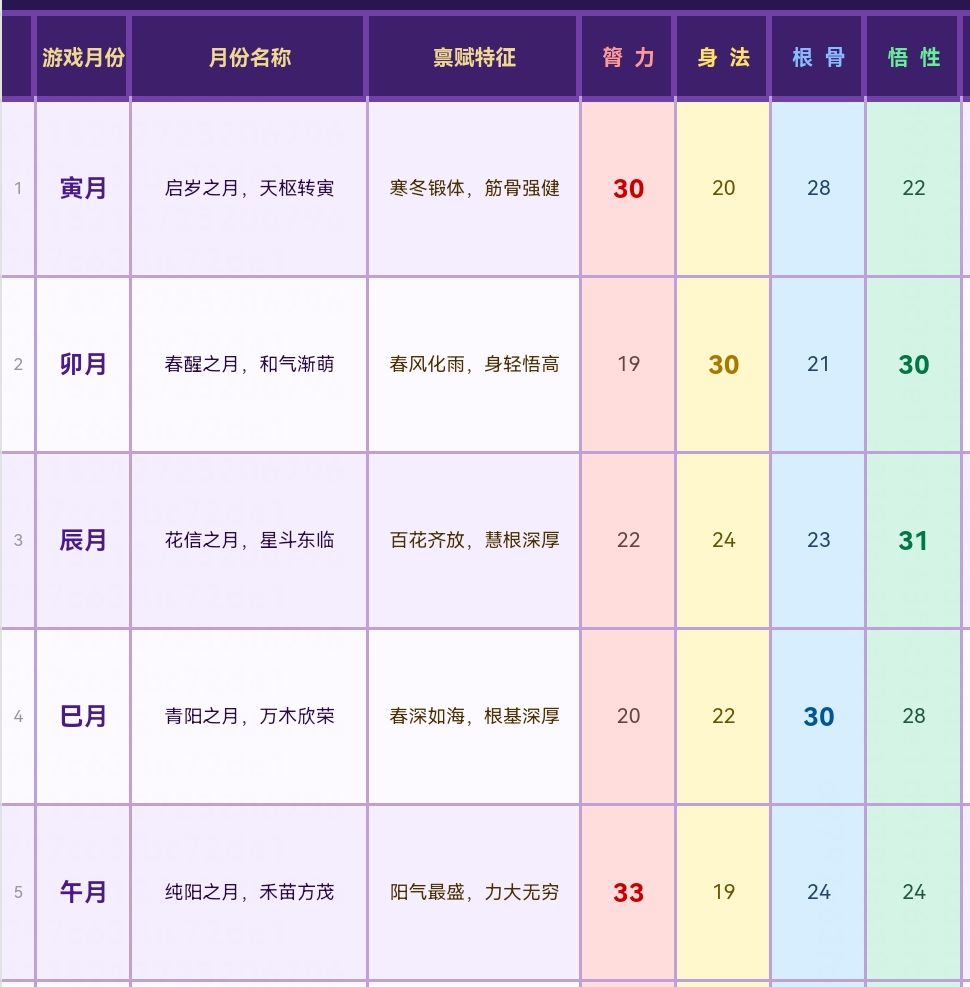Click the 膂力 column header

(x=628, y=57)
